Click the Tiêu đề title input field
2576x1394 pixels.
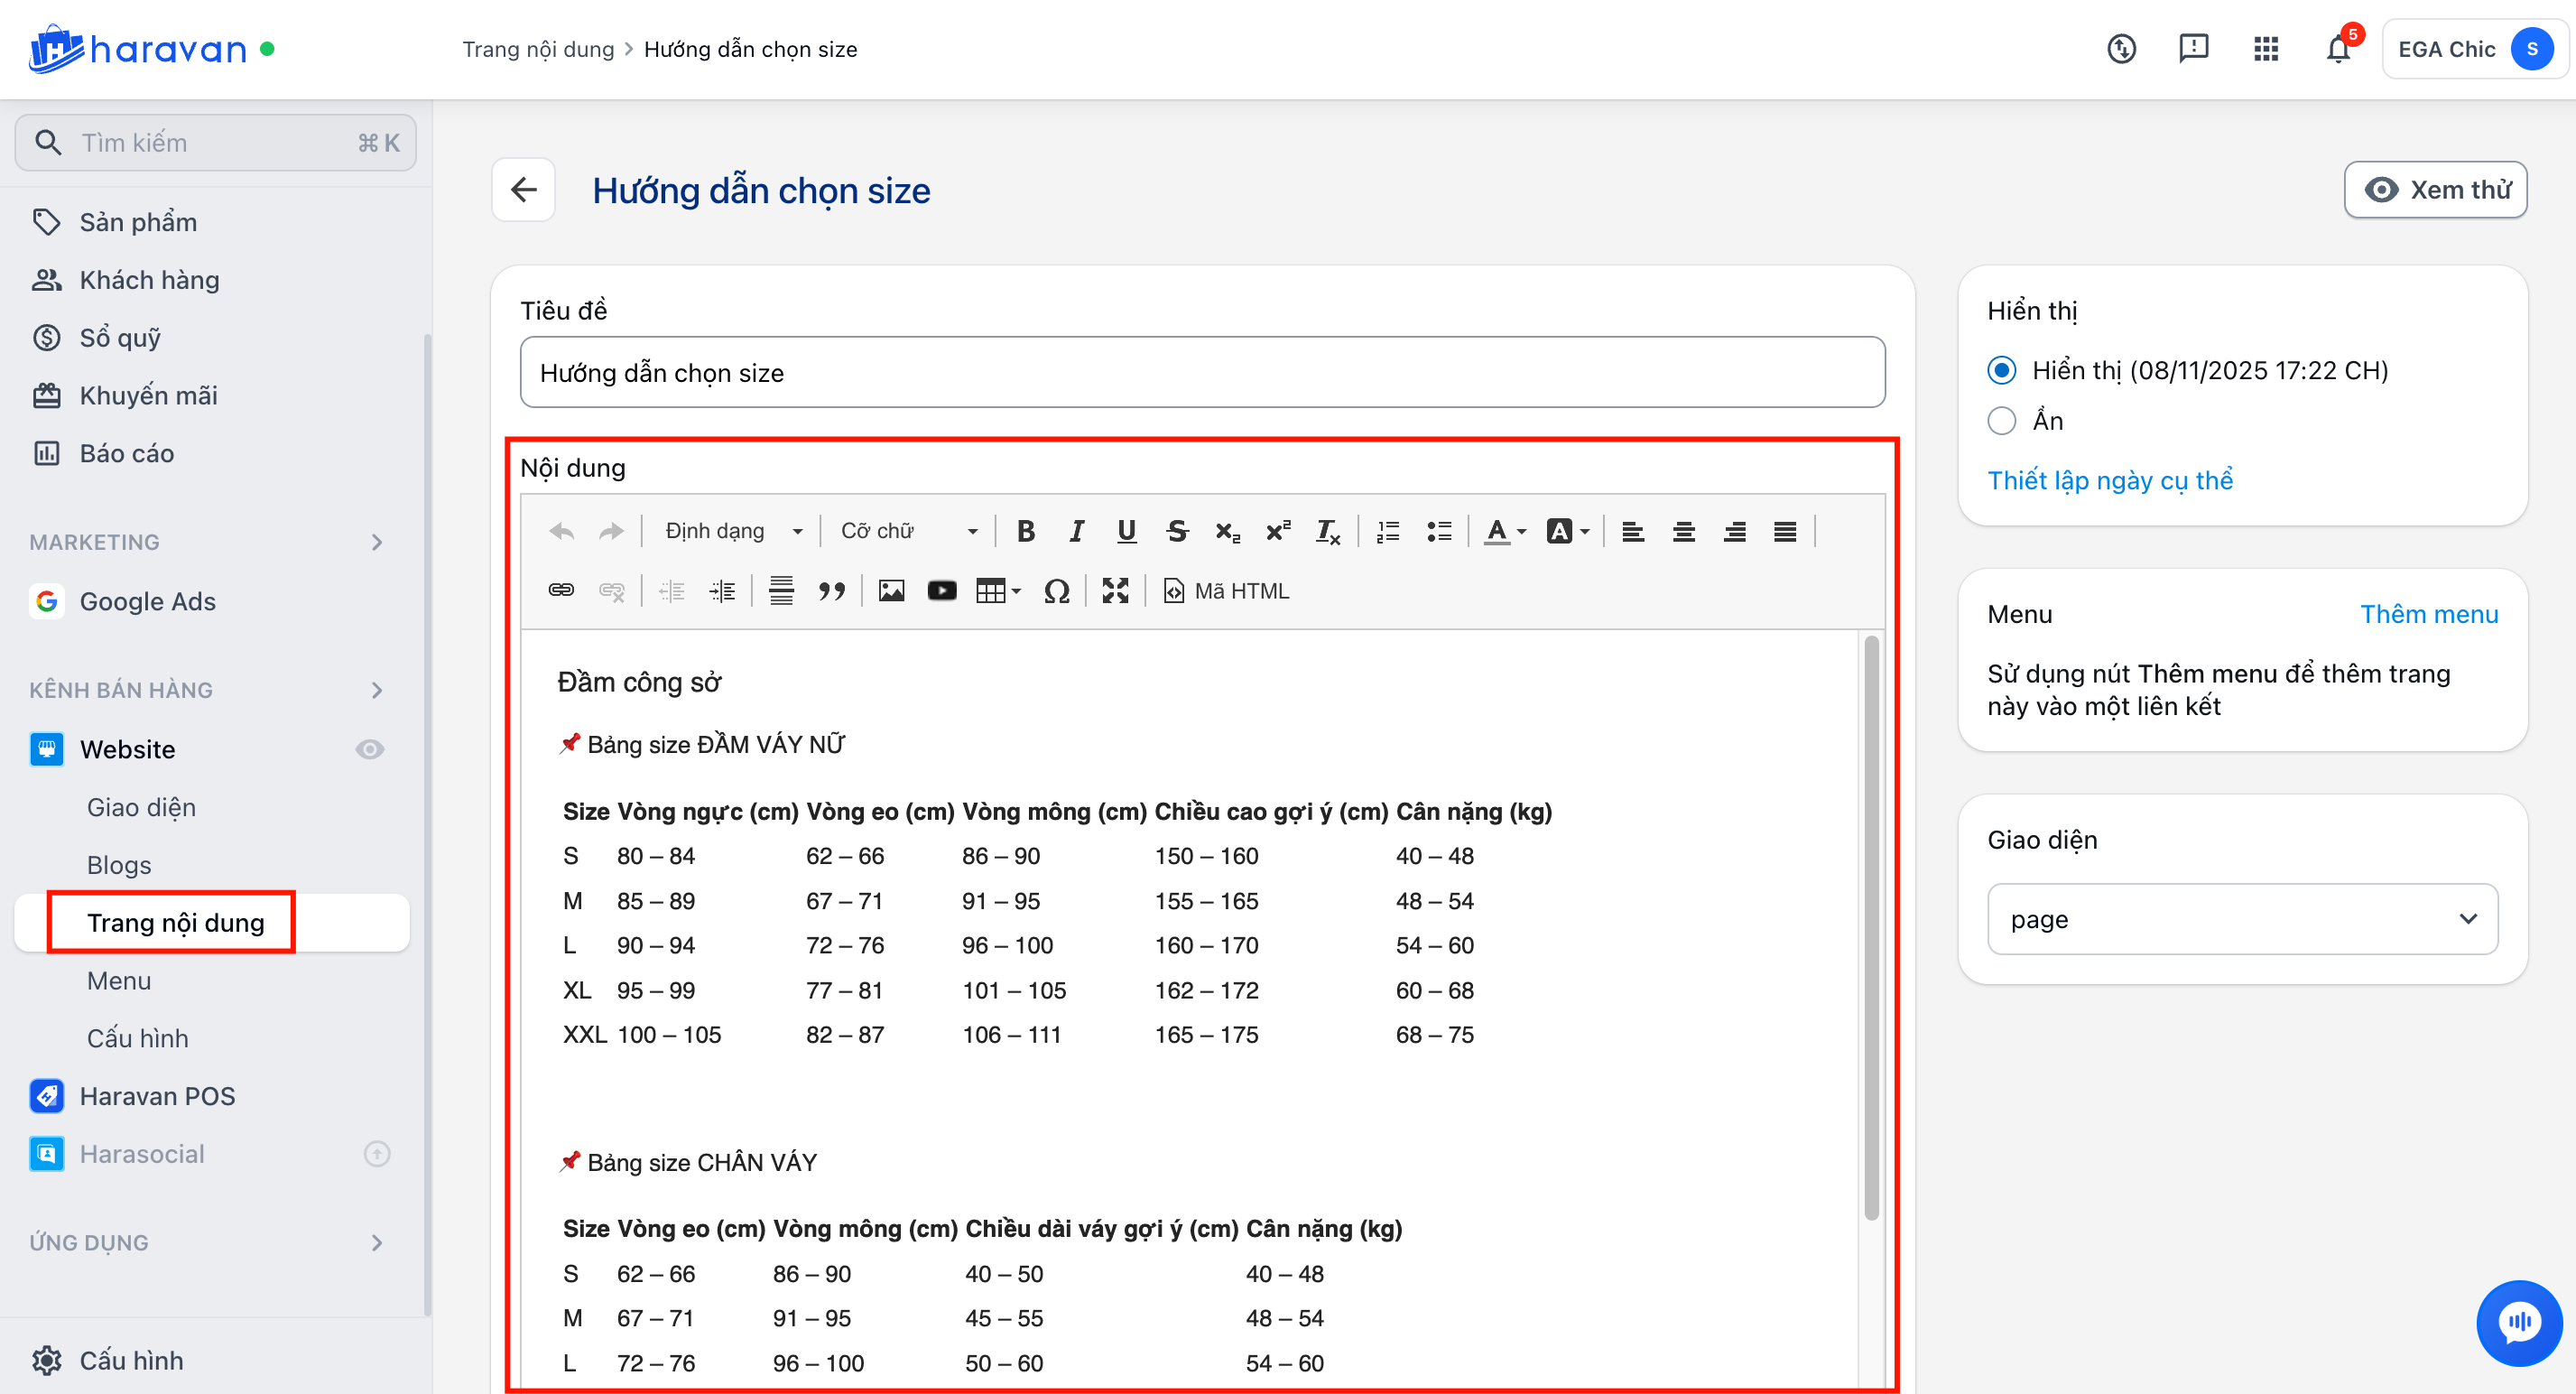1202,373
